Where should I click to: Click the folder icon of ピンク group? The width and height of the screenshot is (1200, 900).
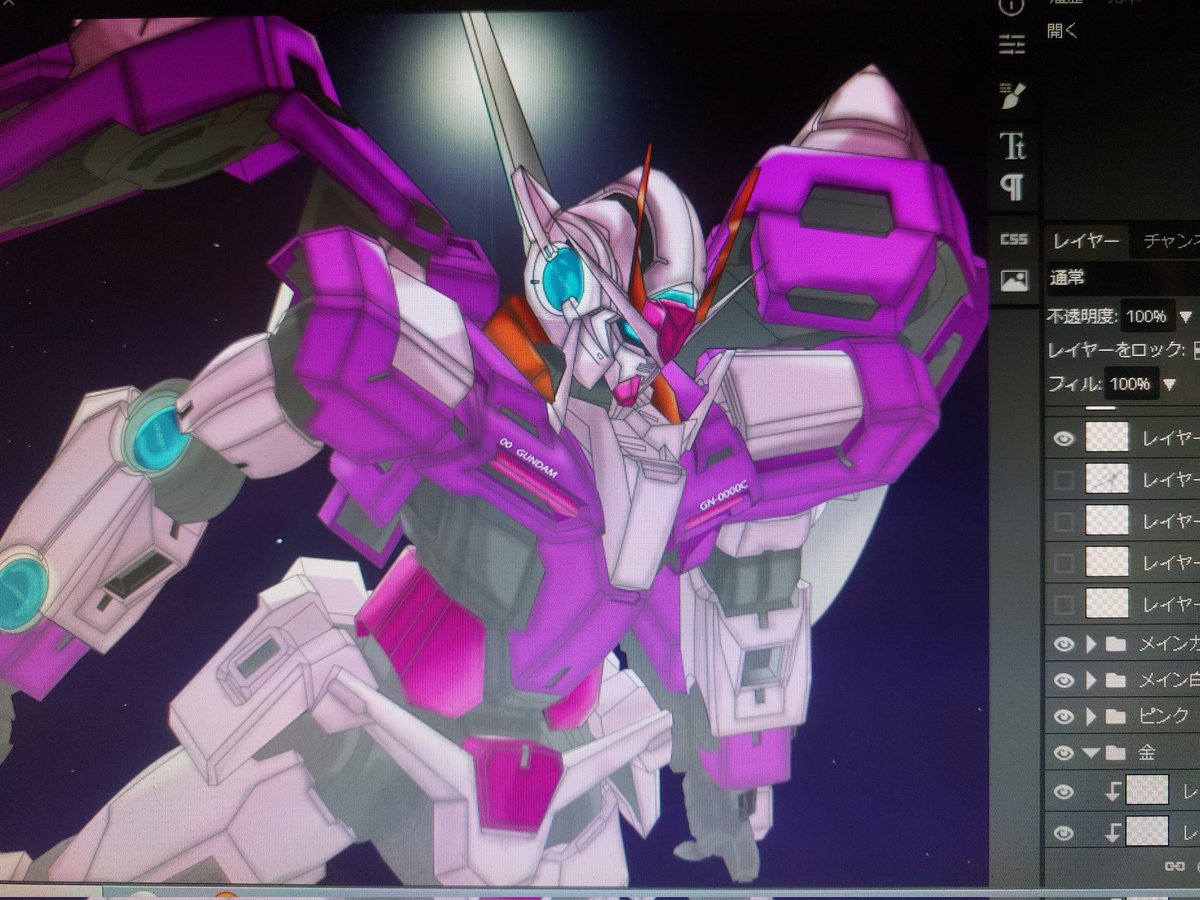pos(1116,717)
